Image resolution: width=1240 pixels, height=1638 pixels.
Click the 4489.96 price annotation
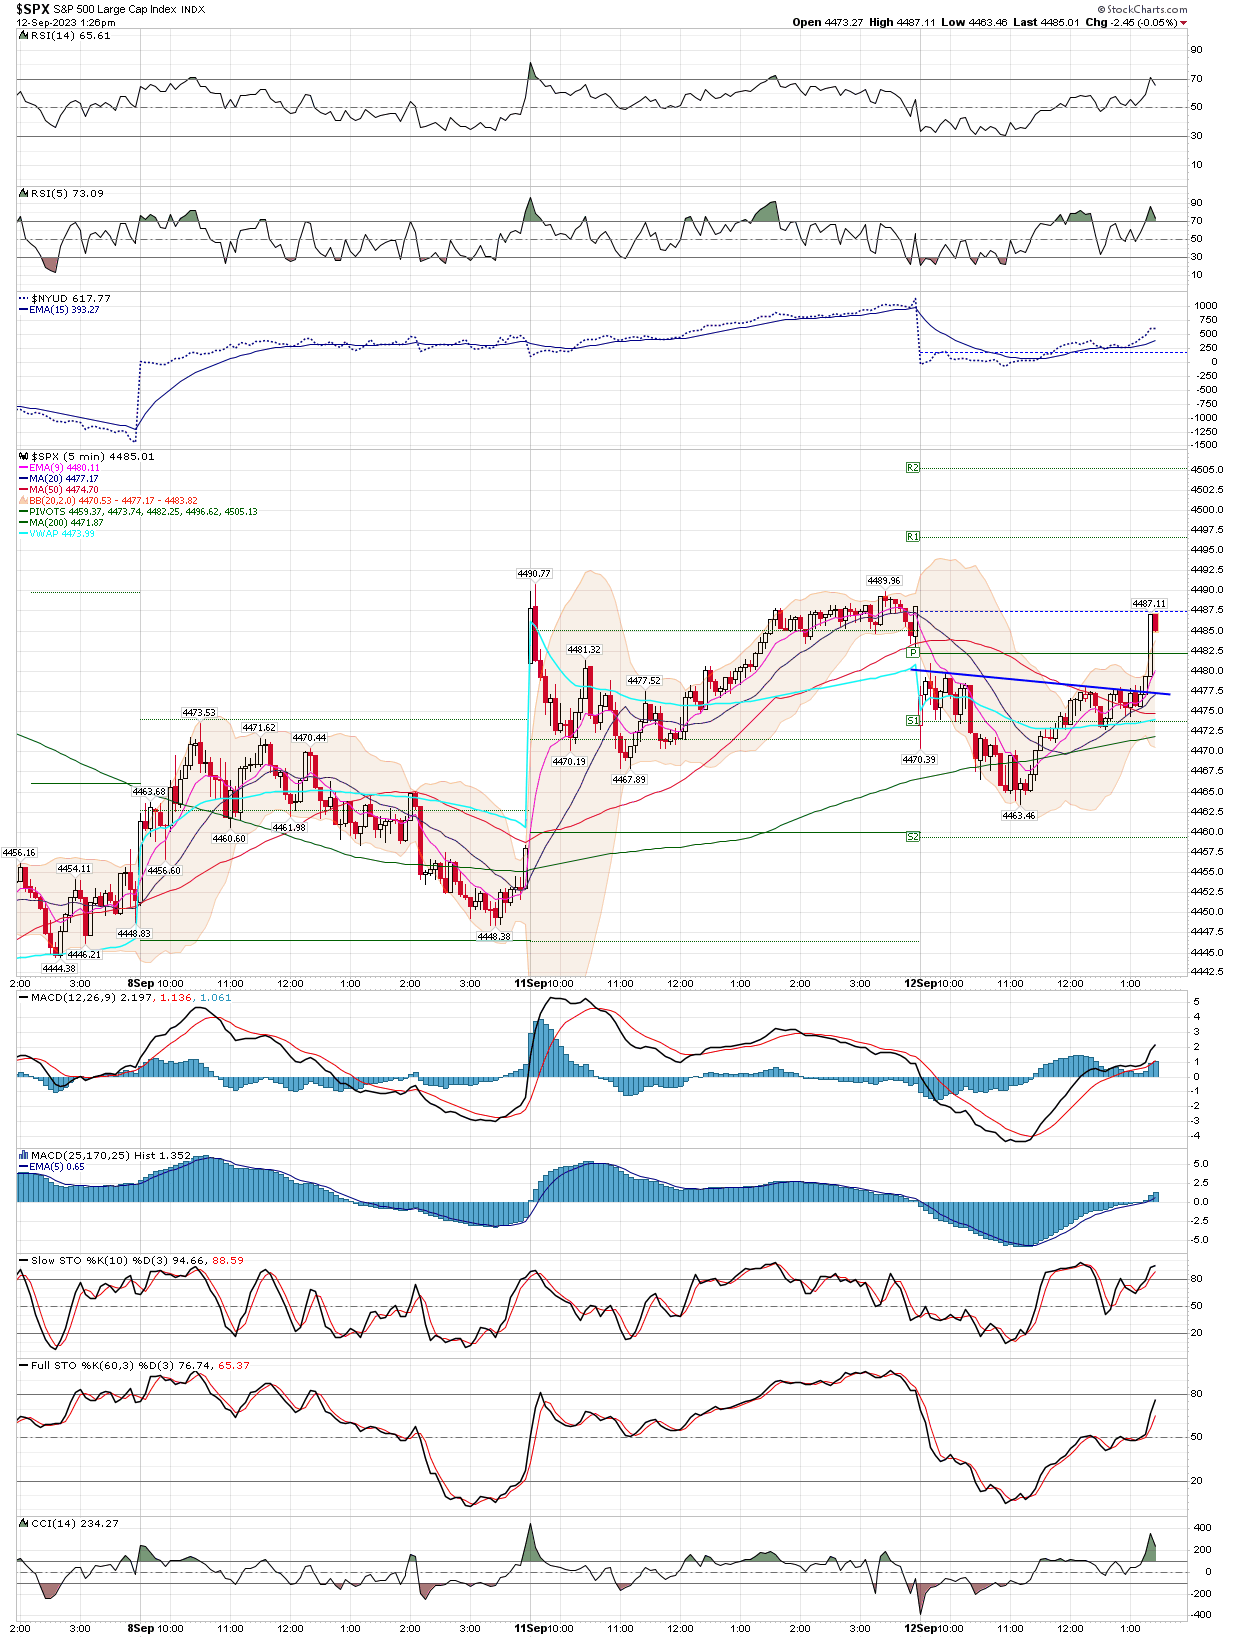click(884, 581)
